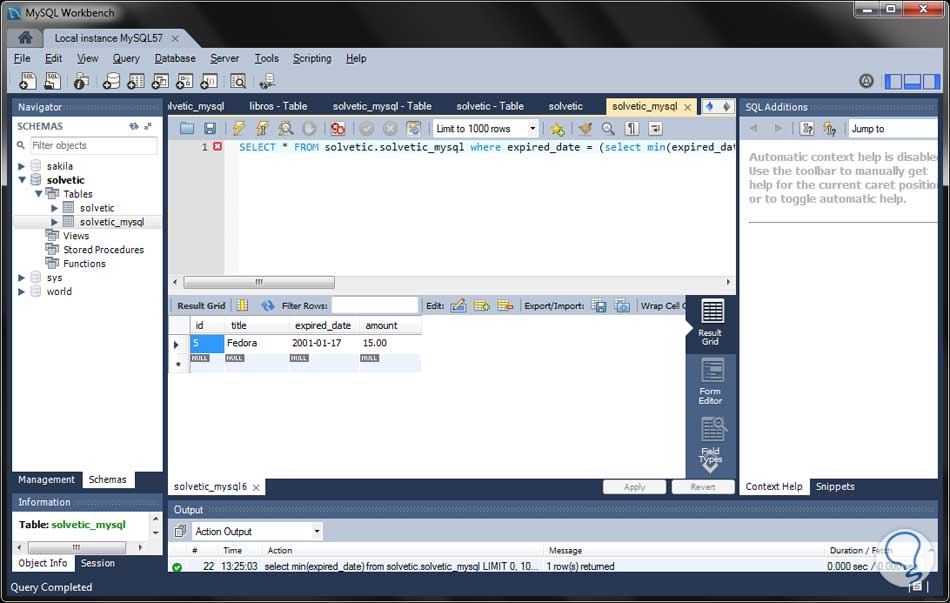The height and width of the screenshot is (603, 950).
Task: Open the Query menu
Action: point(126,58)
